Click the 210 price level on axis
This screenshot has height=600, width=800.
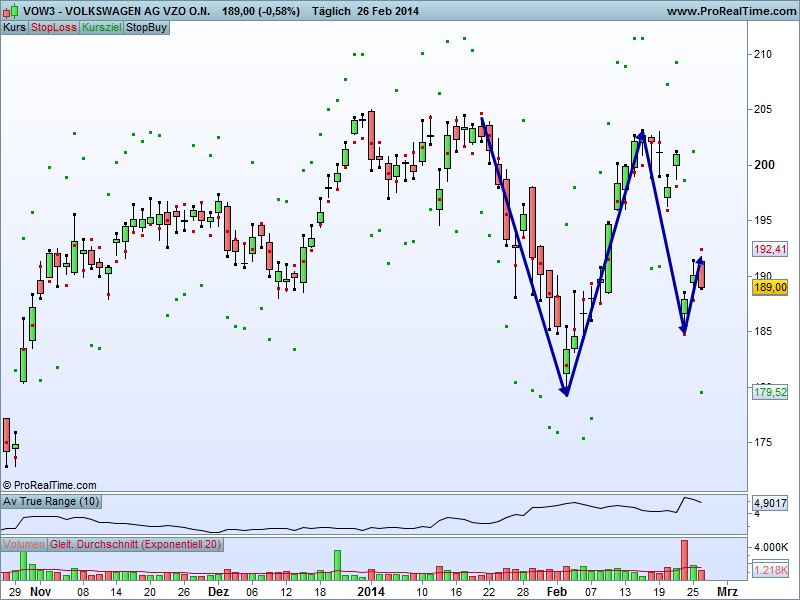click(763, 54)
